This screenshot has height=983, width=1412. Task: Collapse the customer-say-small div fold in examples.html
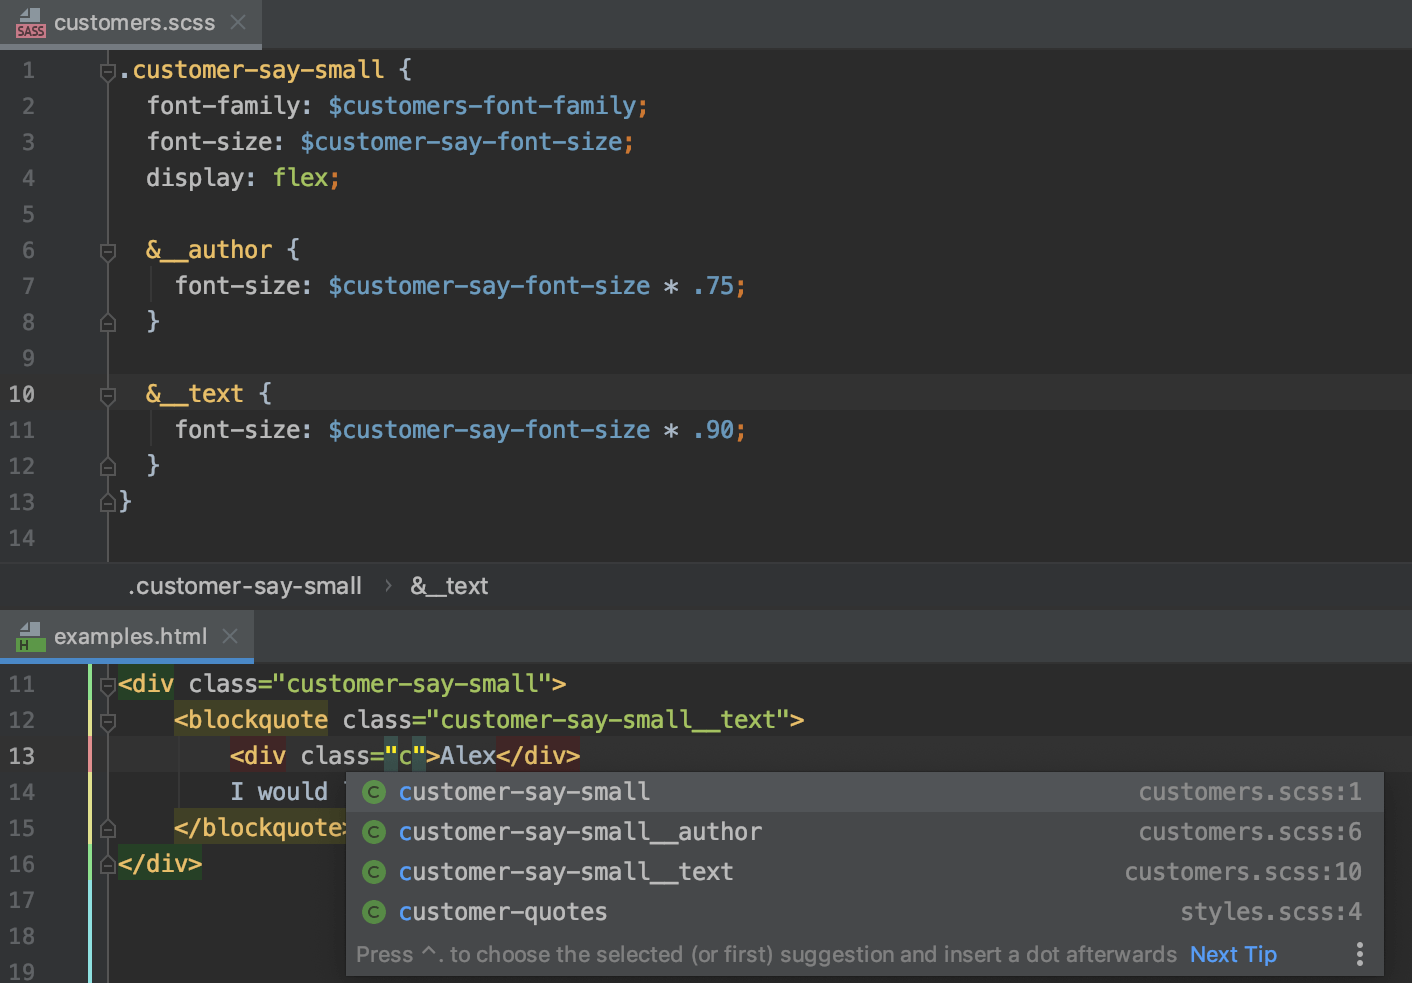pyautogui.click(x=107, y=684)
